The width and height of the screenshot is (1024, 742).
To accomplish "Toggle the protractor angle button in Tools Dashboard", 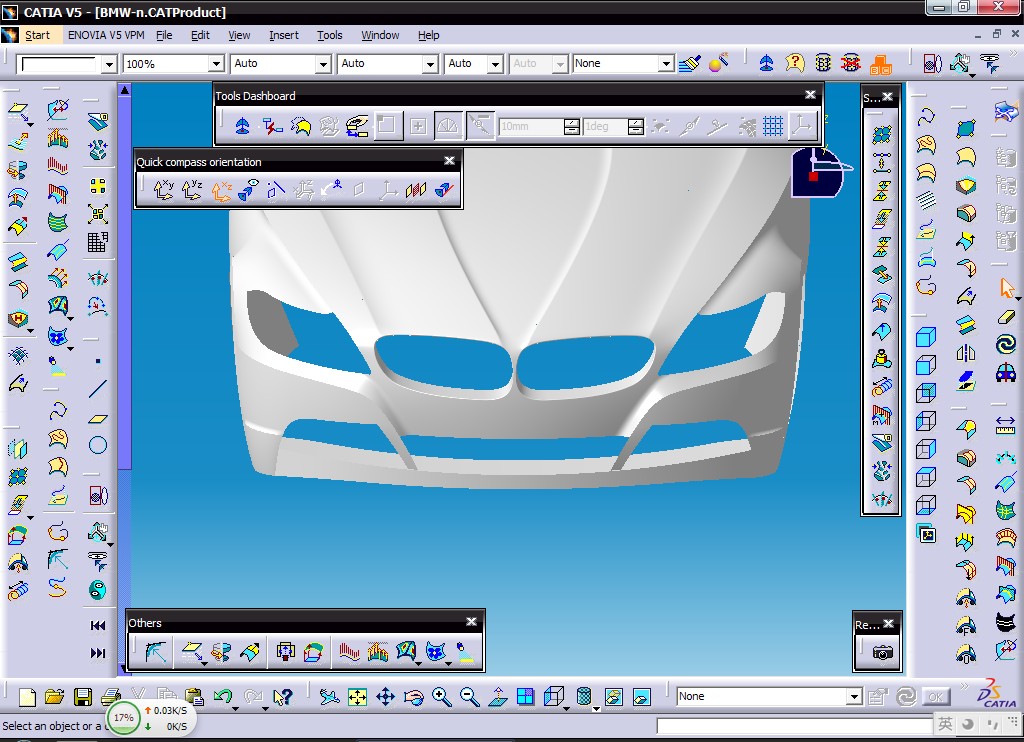I will click(x=447, y=126).
